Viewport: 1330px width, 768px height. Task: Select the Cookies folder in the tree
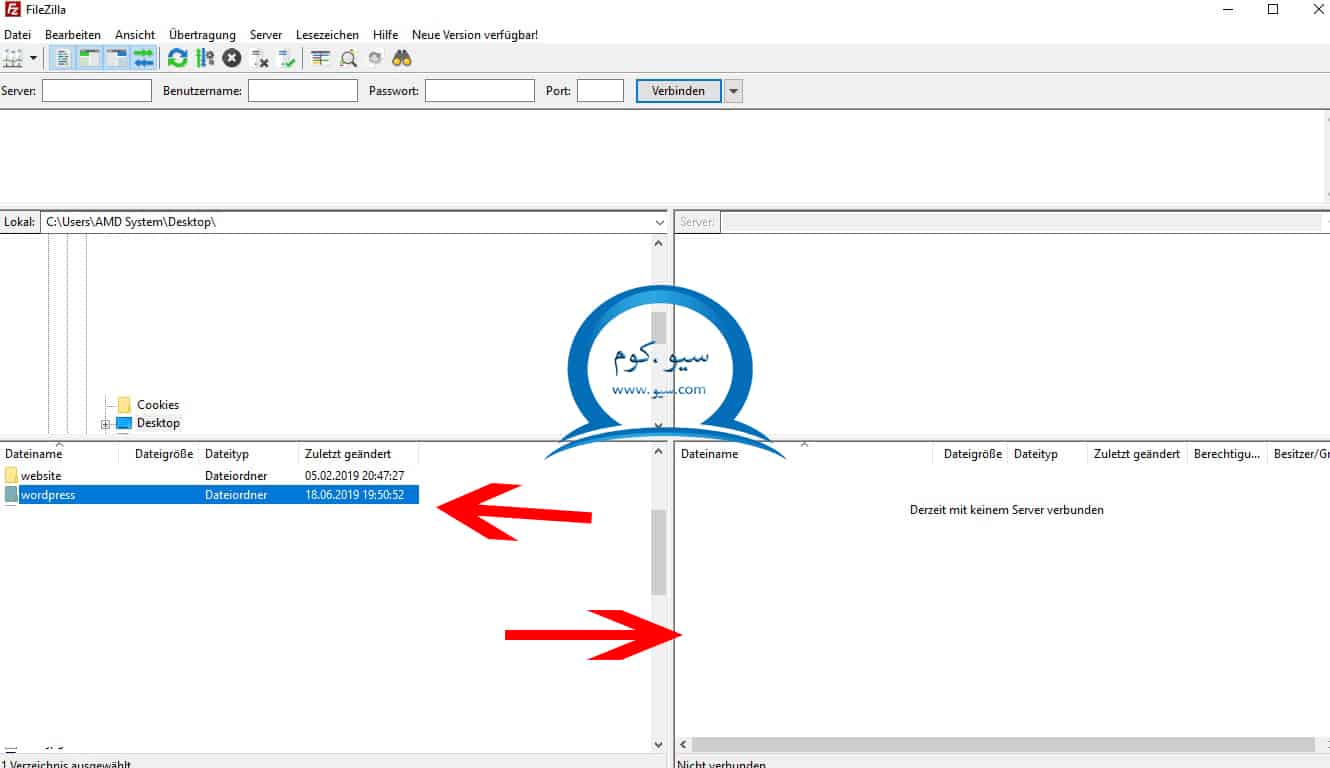point(158,405)
